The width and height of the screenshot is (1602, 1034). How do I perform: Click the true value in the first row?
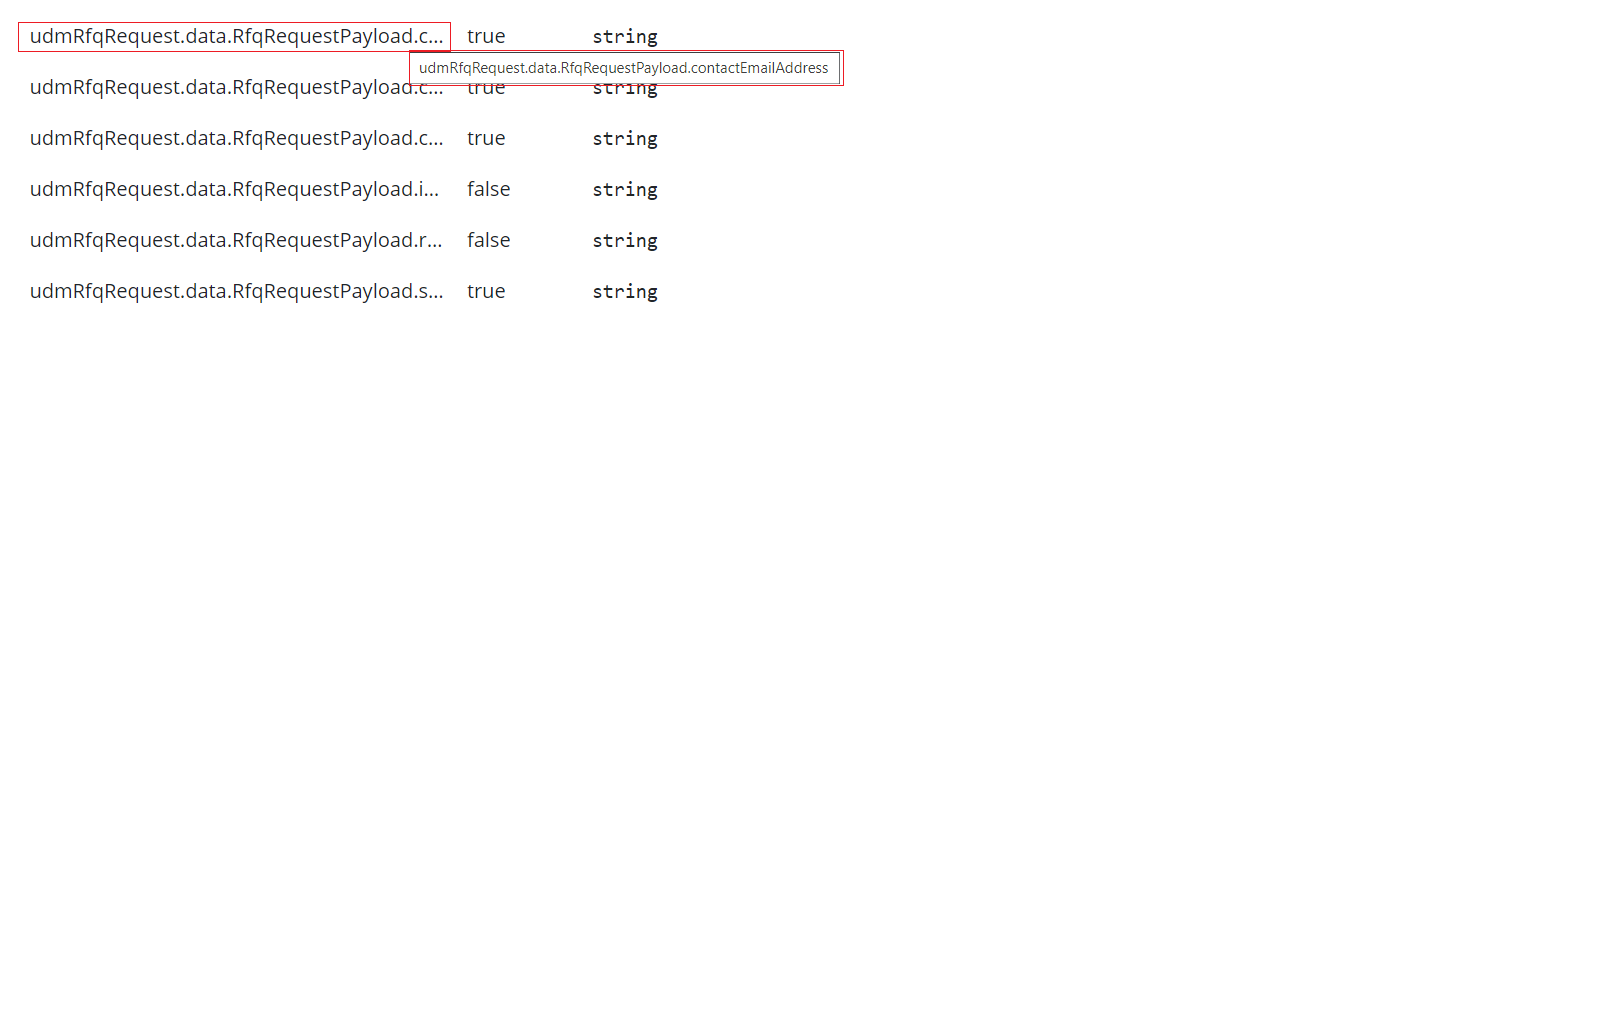pyautogui.click(x=486, y=36)
